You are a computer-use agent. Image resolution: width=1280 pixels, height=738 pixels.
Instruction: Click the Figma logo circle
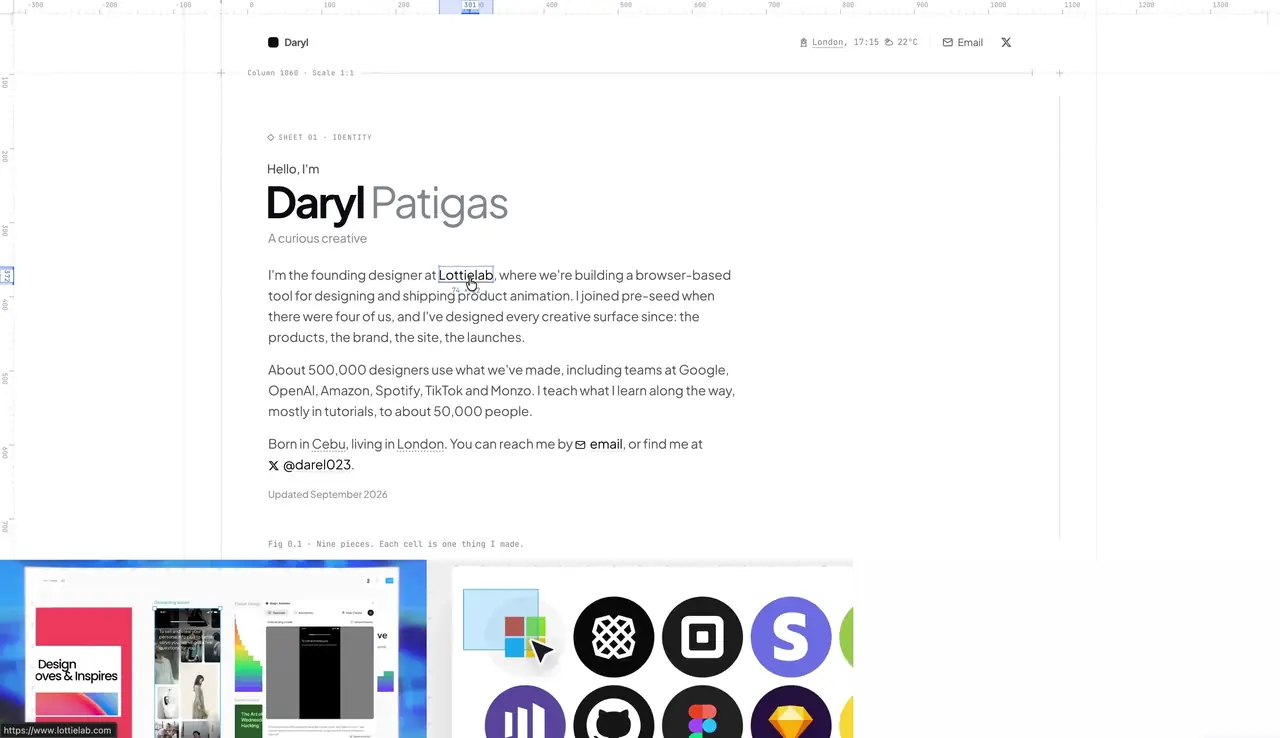pos(702,712)
